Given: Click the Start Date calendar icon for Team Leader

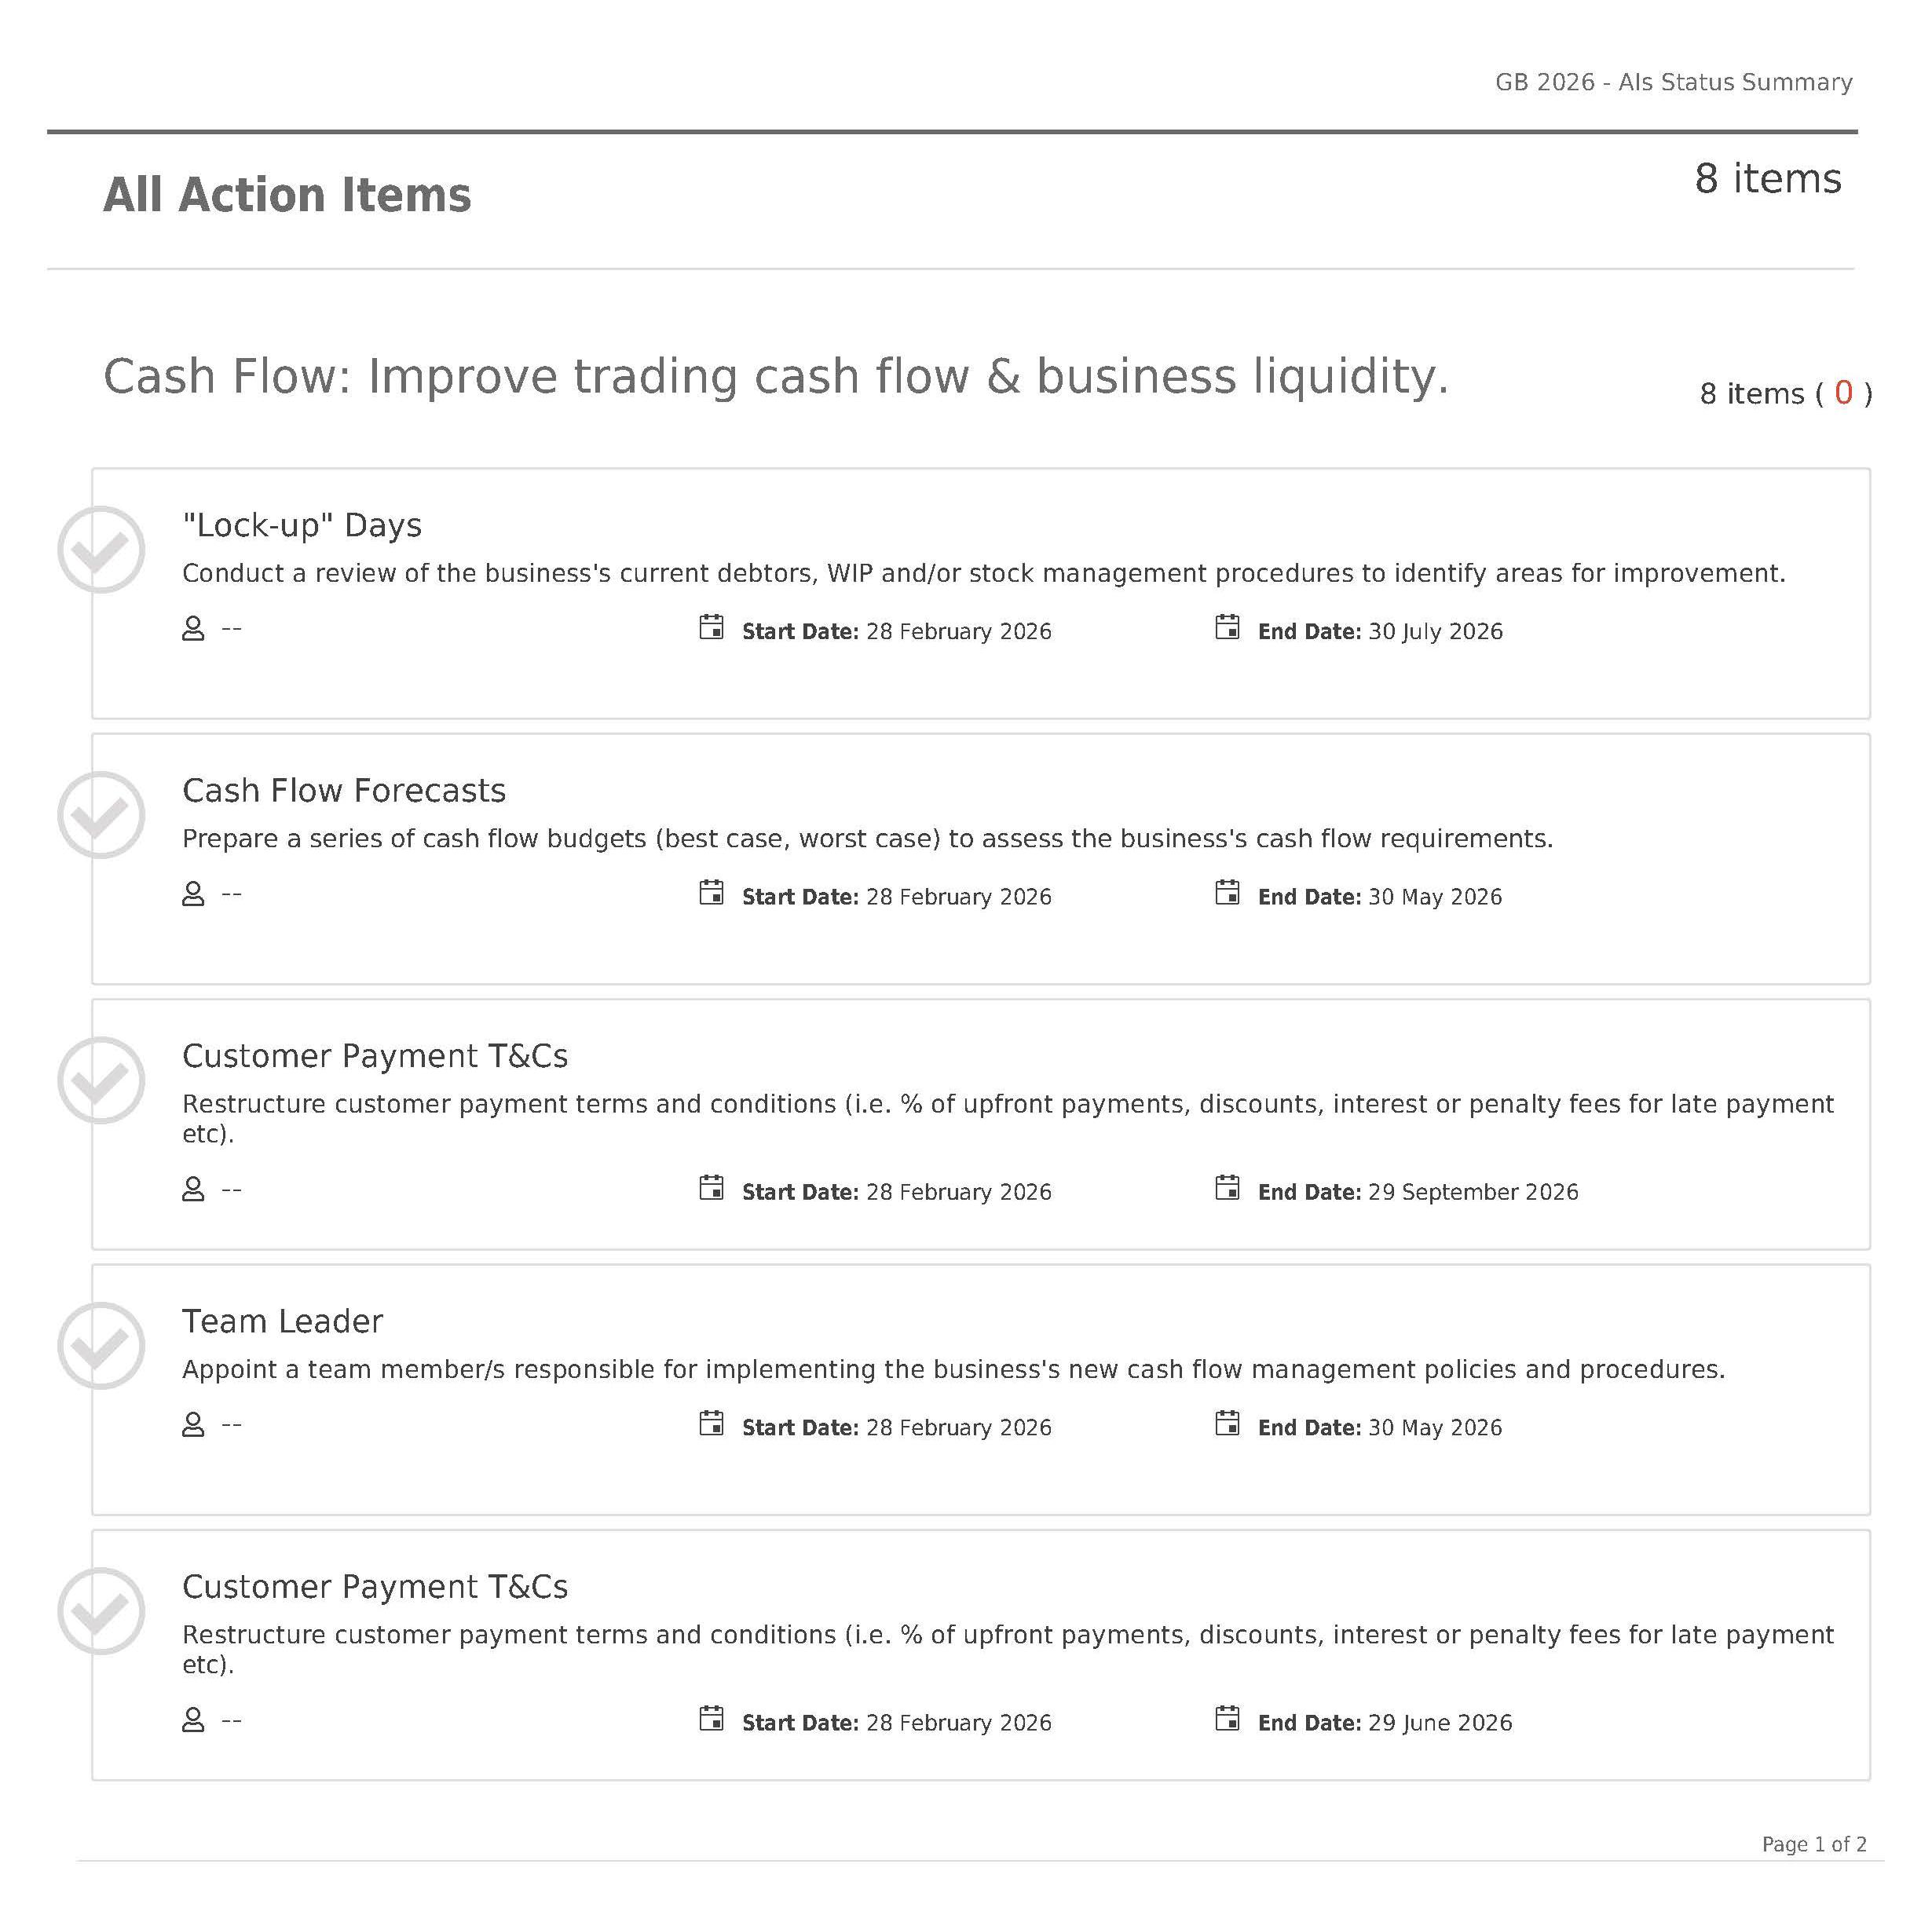Looking at the screenshot, I should coord(711,1423).
